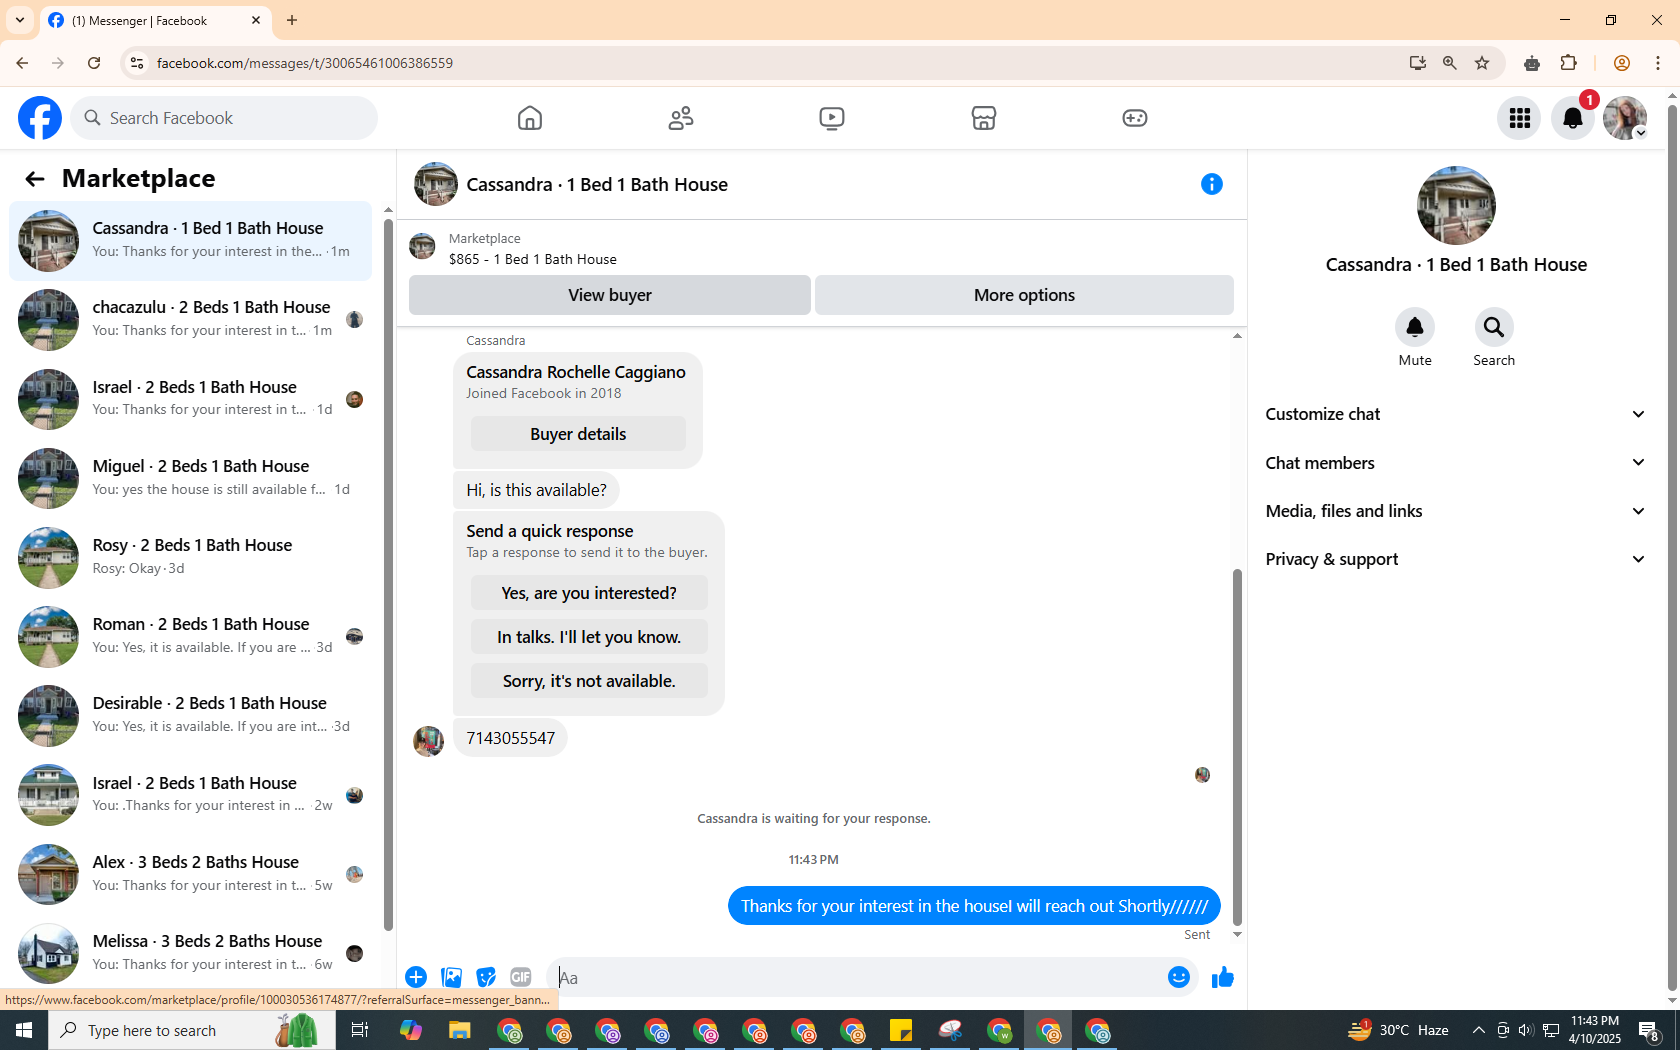Send quick reply 'Sorry, it's not available.'
Screen dimensions: 1680x1050
589,681
